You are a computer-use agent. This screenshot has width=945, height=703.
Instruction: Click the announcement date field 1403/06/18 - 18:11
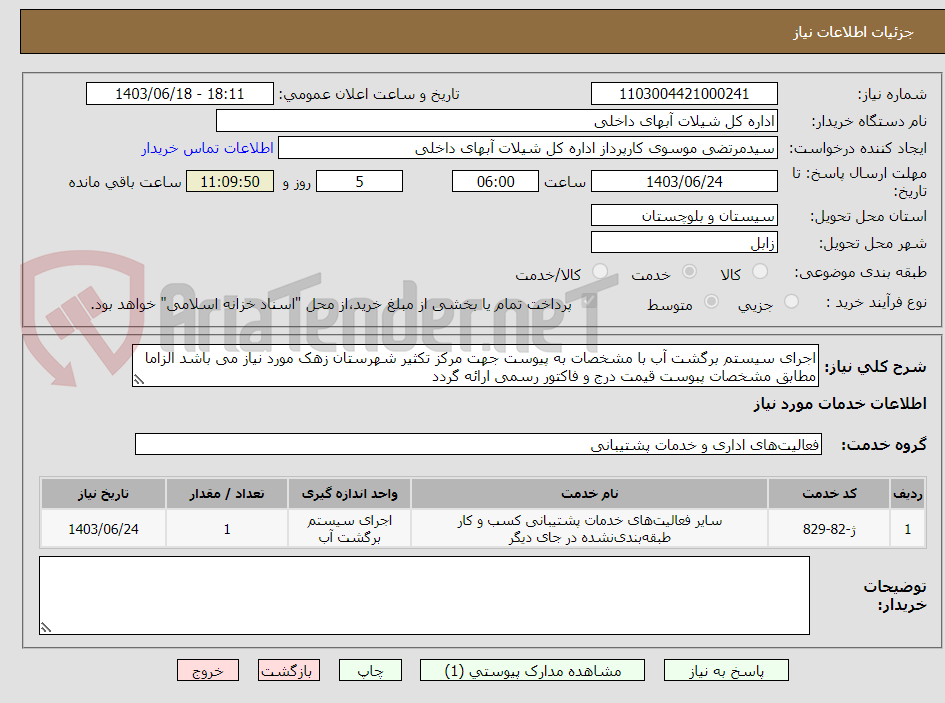click(x=180, y=94)
